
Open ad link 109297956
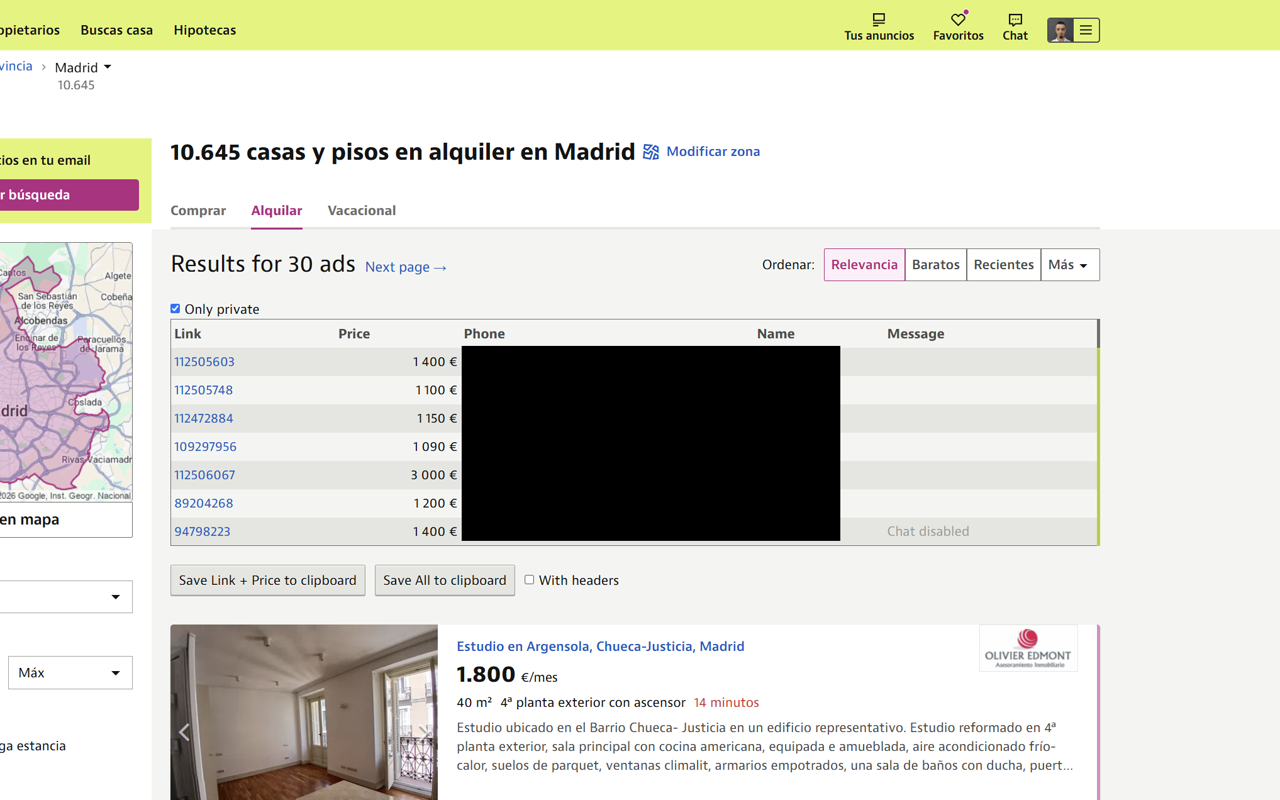[x=206, y=447]
